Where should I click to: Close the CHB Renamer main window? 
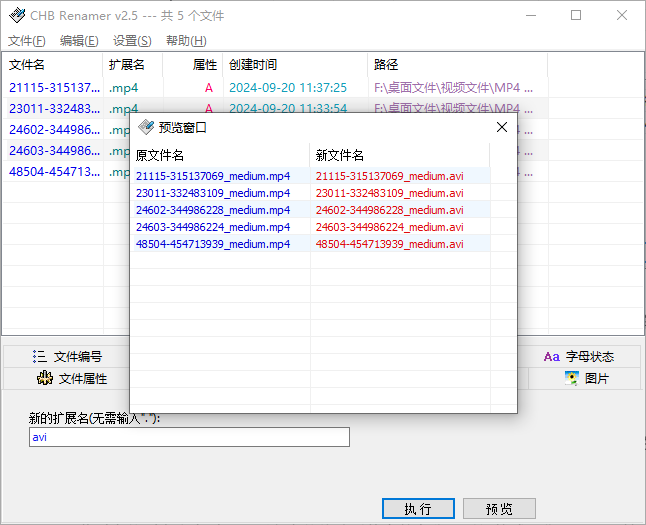click(x=622, y=15)
